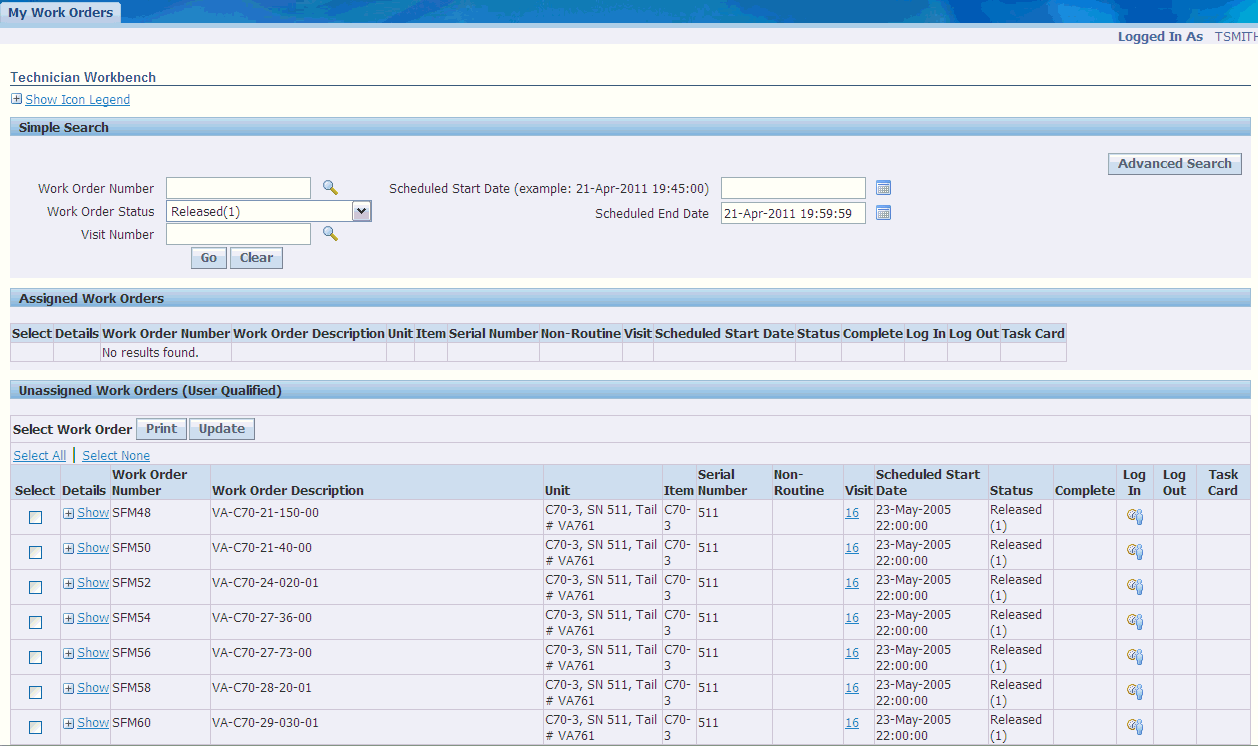This screenshot has height=746, width=1258.
Task: Show details for work order SFM56
Action: coord(86,653)
